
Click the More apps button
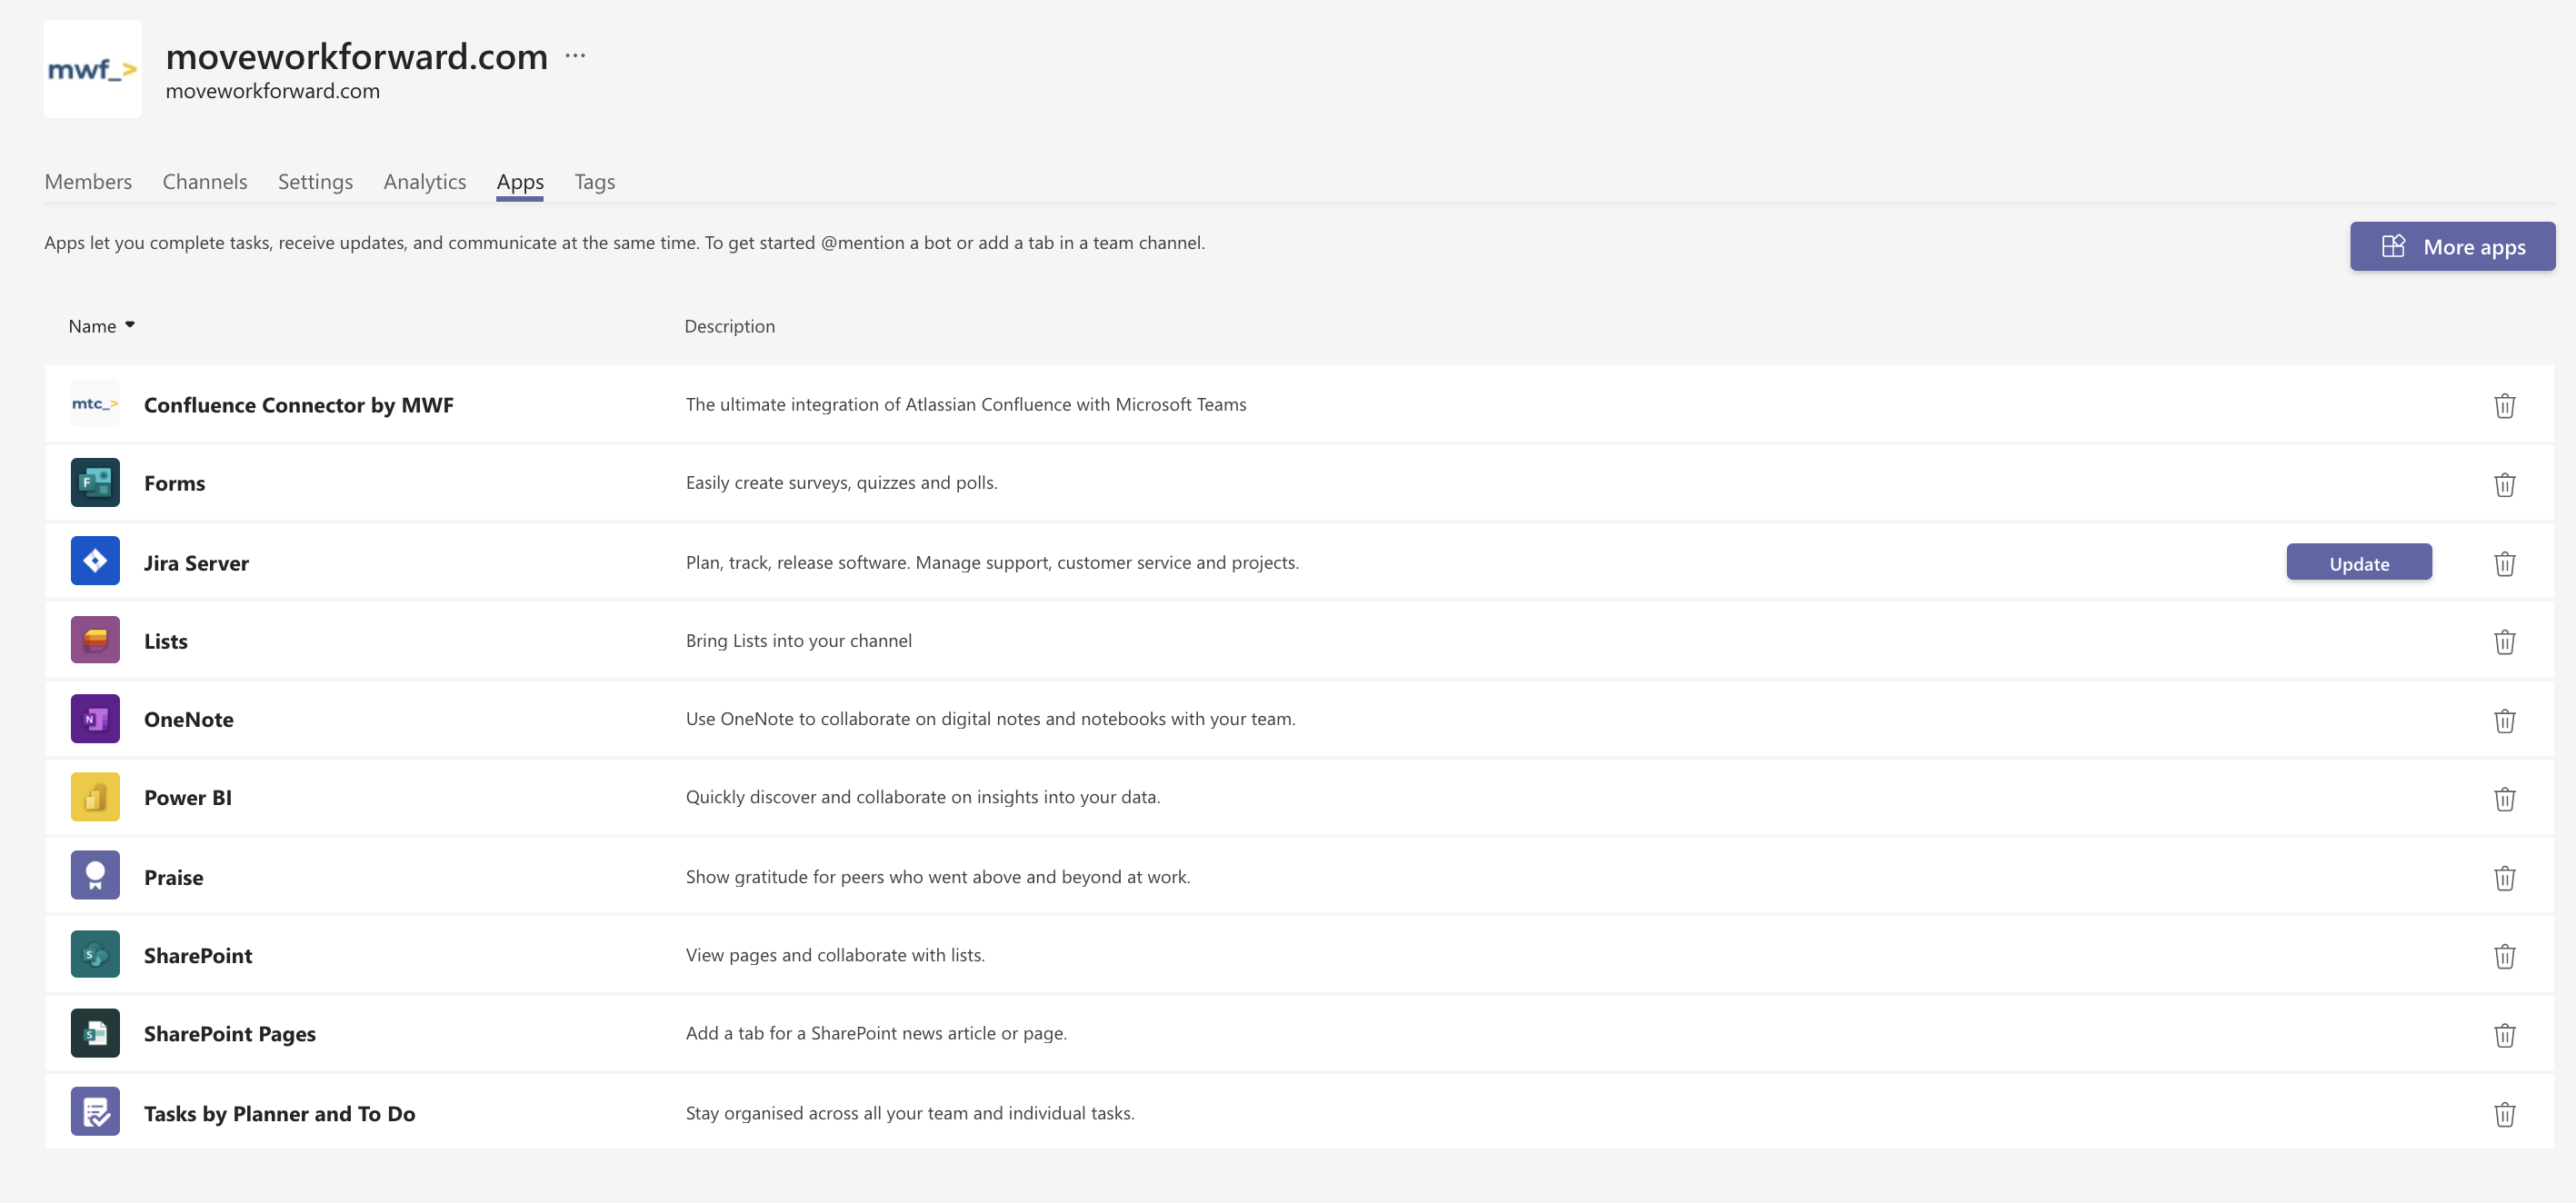[x=2452, y=247]
